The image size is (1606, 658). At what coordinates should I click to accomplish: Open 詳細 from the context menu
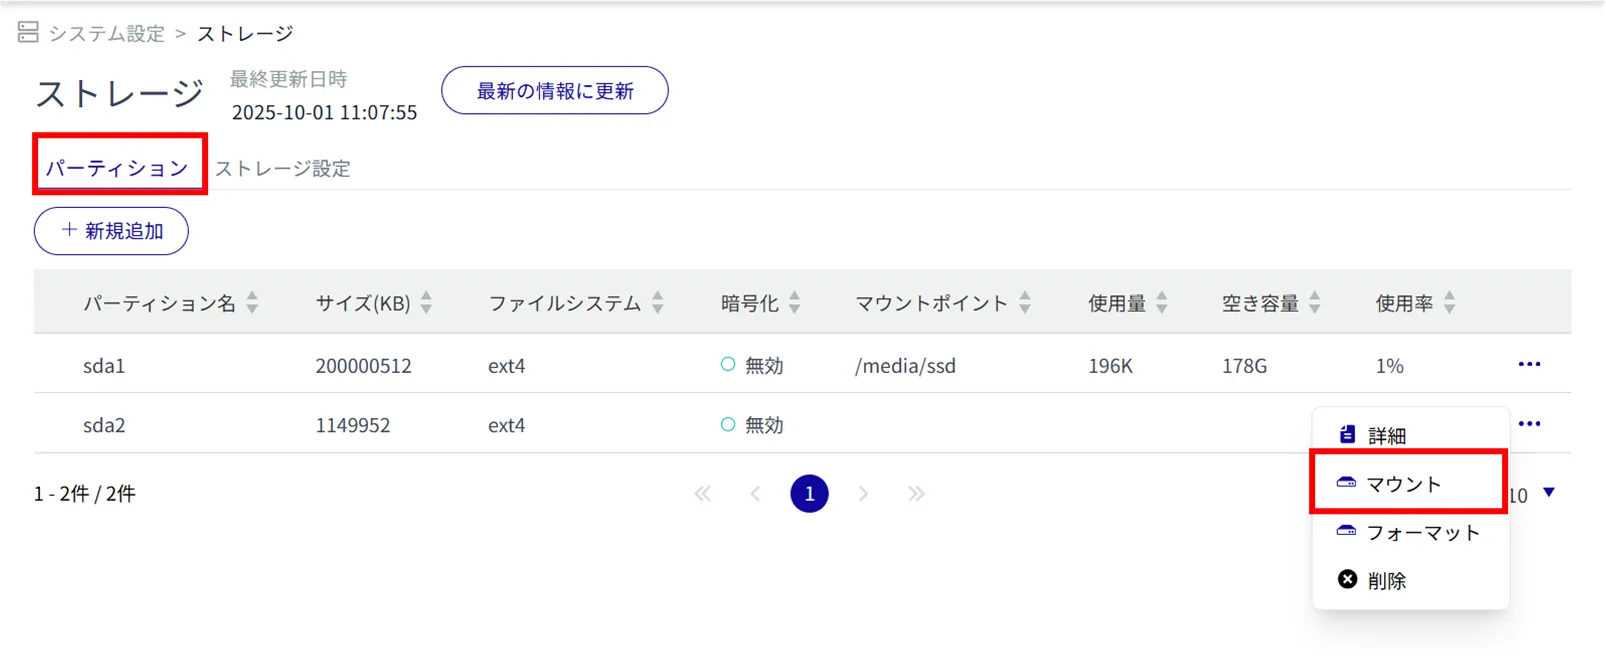(1386, 436)
